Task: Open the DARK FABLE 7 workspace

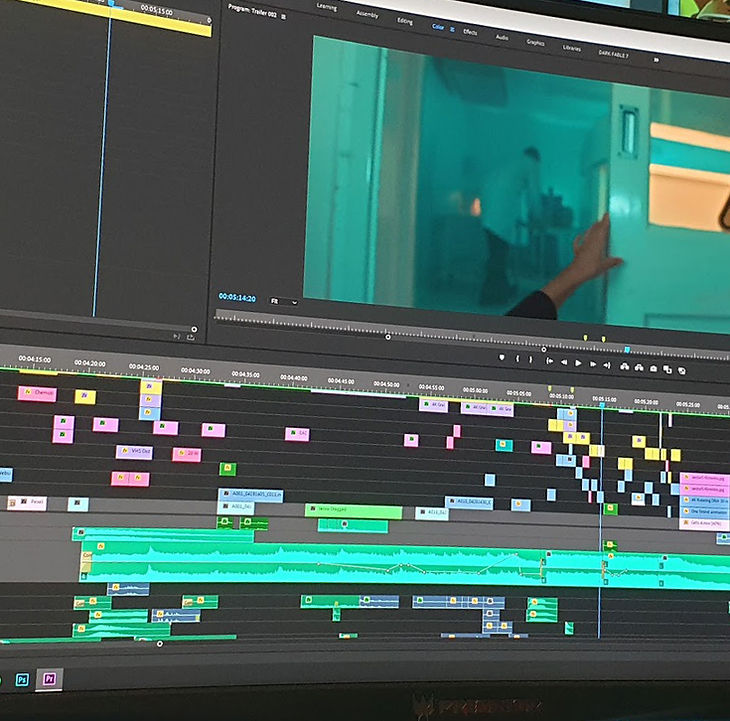Action: pyautogui.click(x=614, y=54)
